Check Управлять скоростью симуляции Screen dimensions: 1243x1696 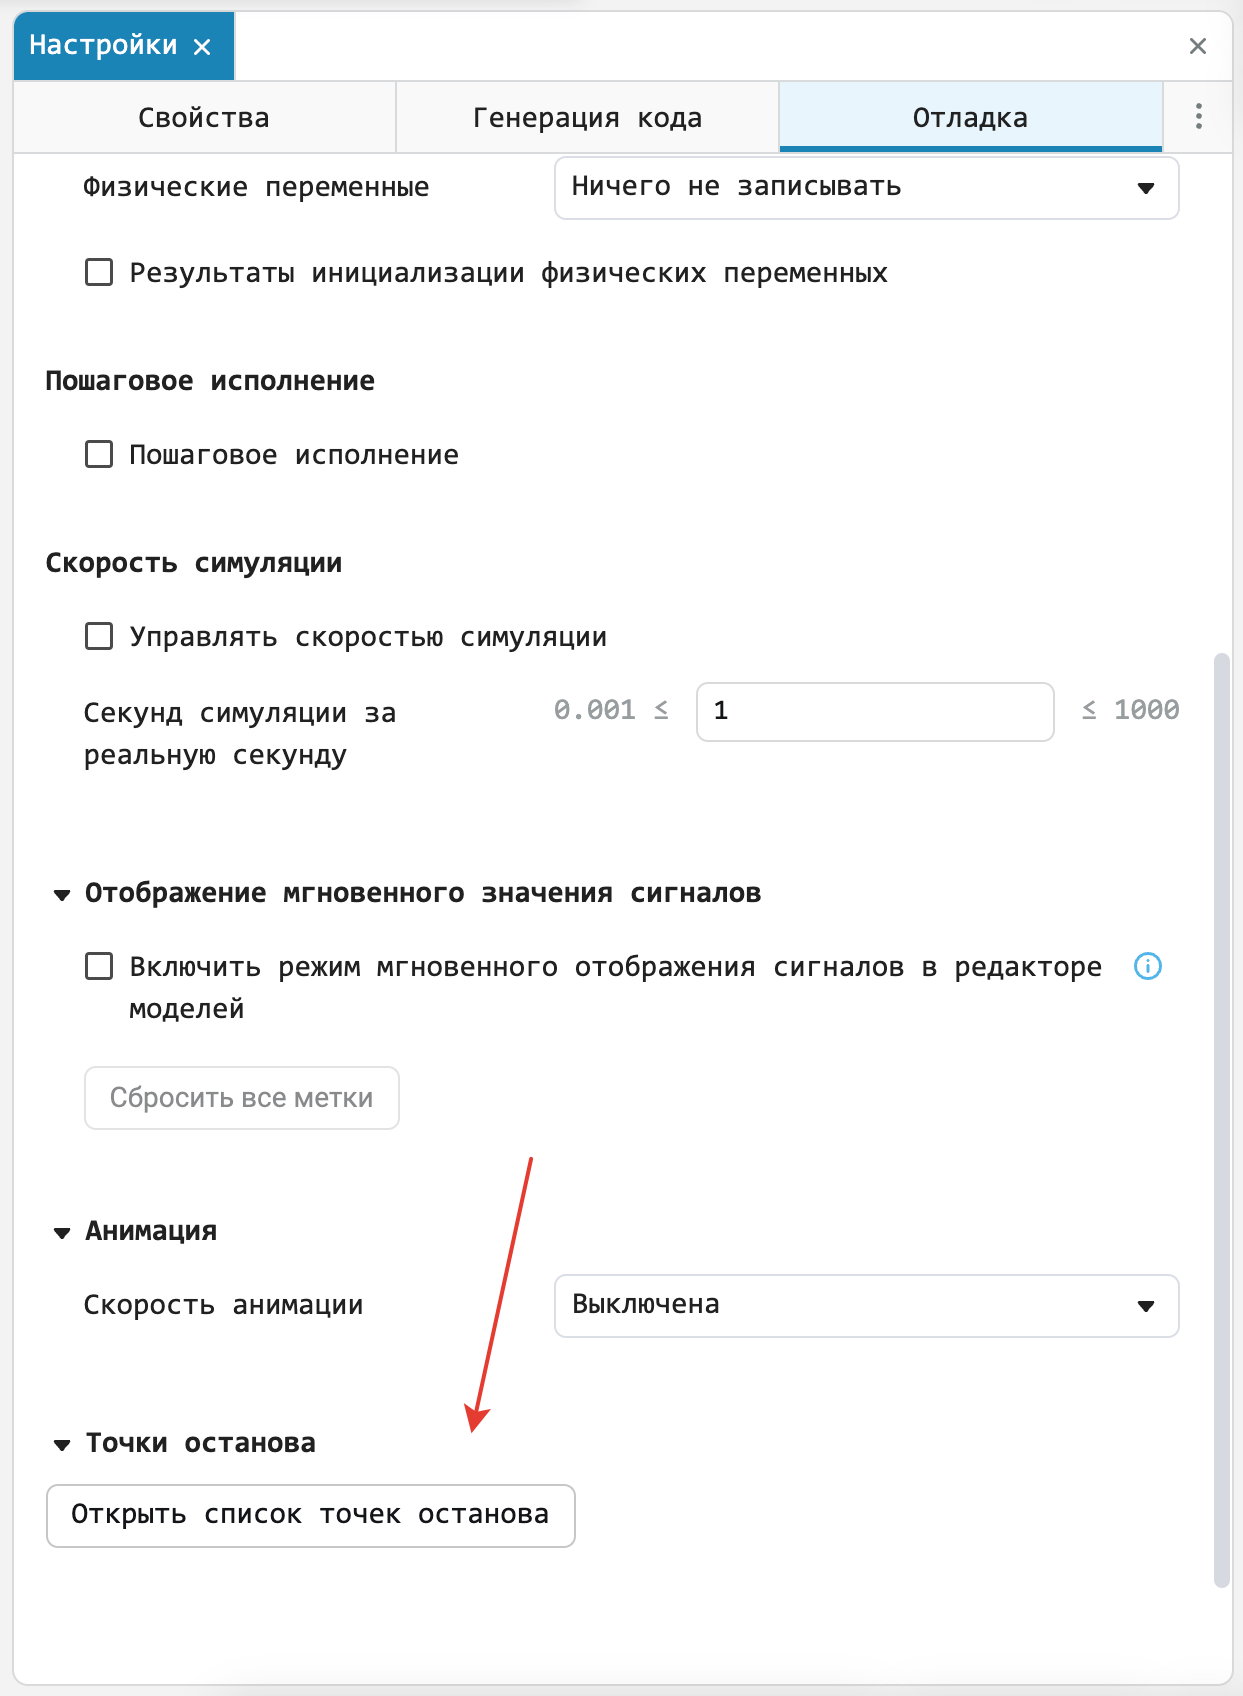[x=99, y=636]
